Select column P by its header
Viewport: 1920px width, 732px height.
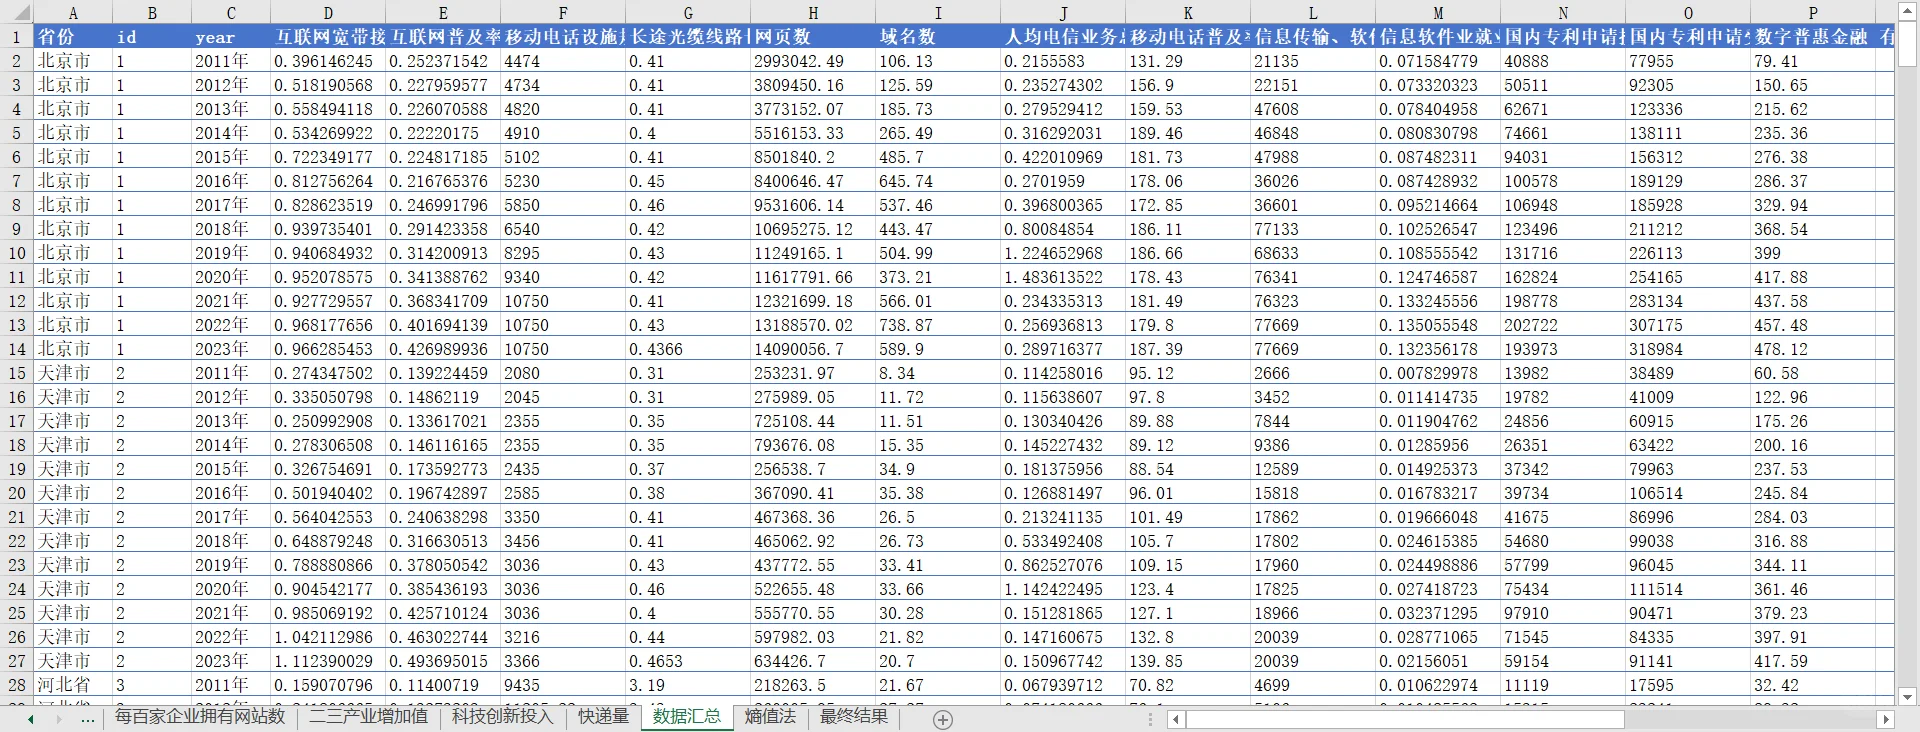[1813, 13]
